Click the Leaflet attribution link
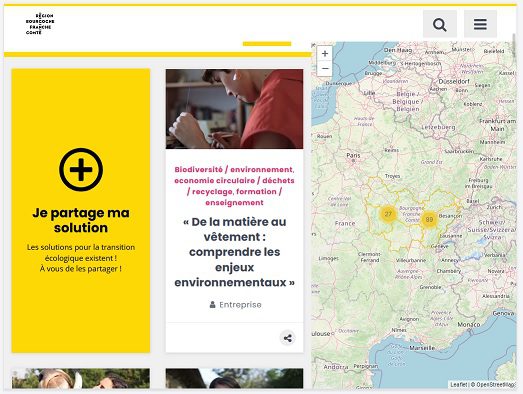 click(459, 385)
